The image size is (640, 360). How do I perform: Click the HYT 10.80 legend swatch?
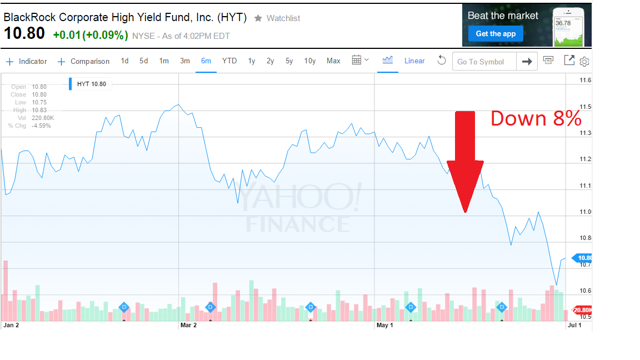(x=70, y=84)
